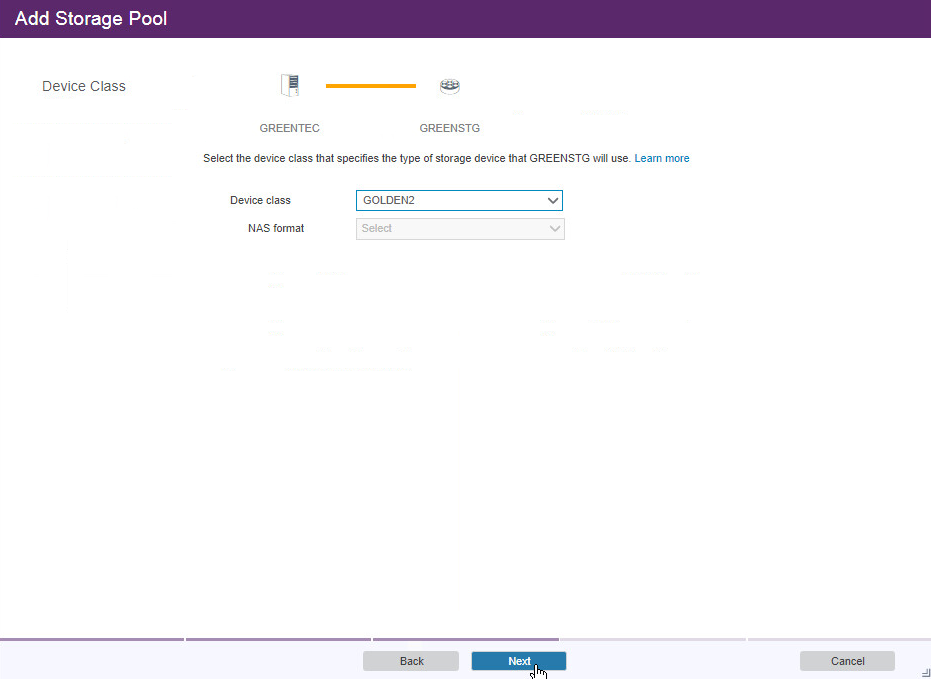The height and width of the screenshot is (679, 931).
Task: Open the Device class GOLDEN2 dropdown
Action: coord(450,200)
